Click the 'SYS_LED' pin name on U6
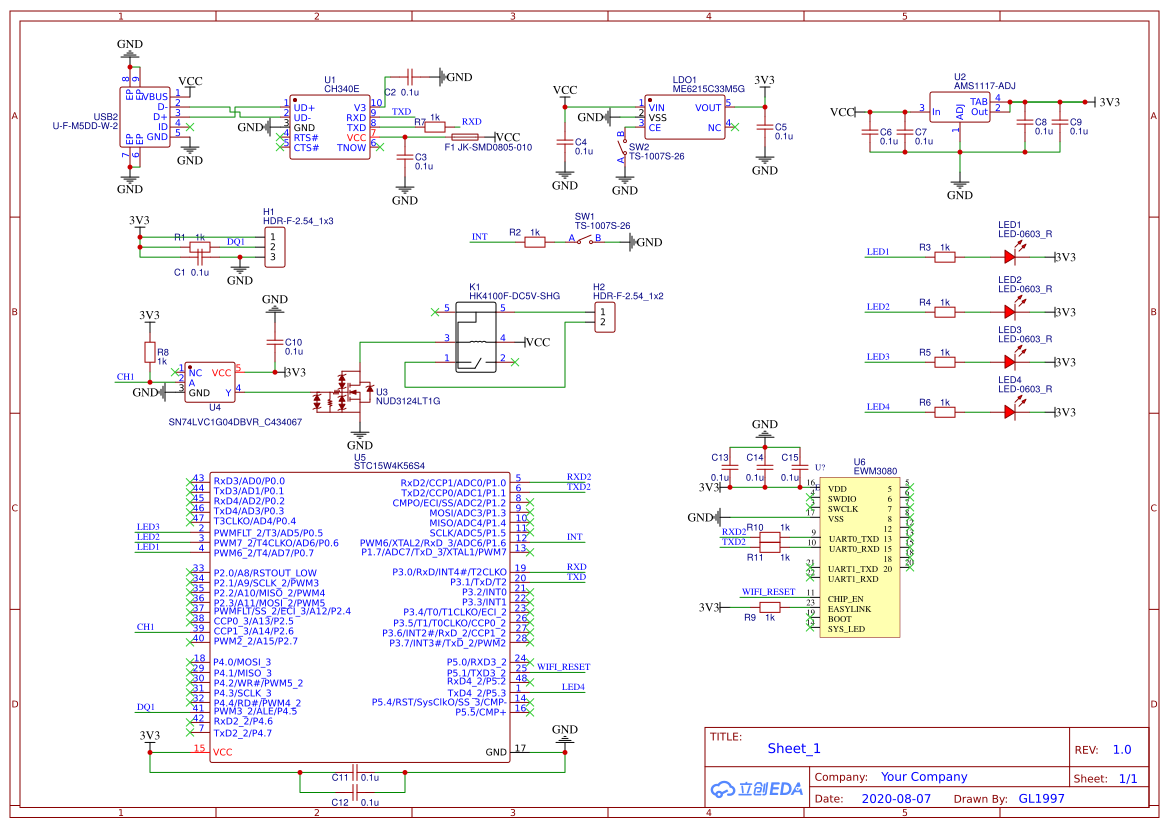 846,629
